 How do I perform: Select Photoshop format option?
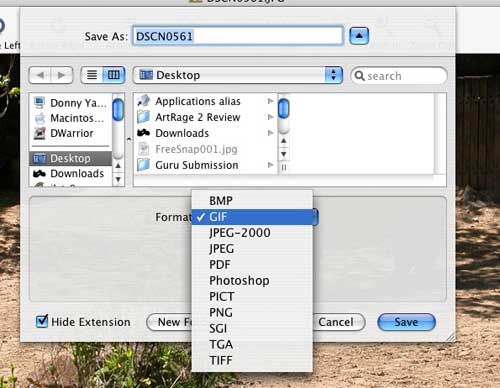point(252,281)
